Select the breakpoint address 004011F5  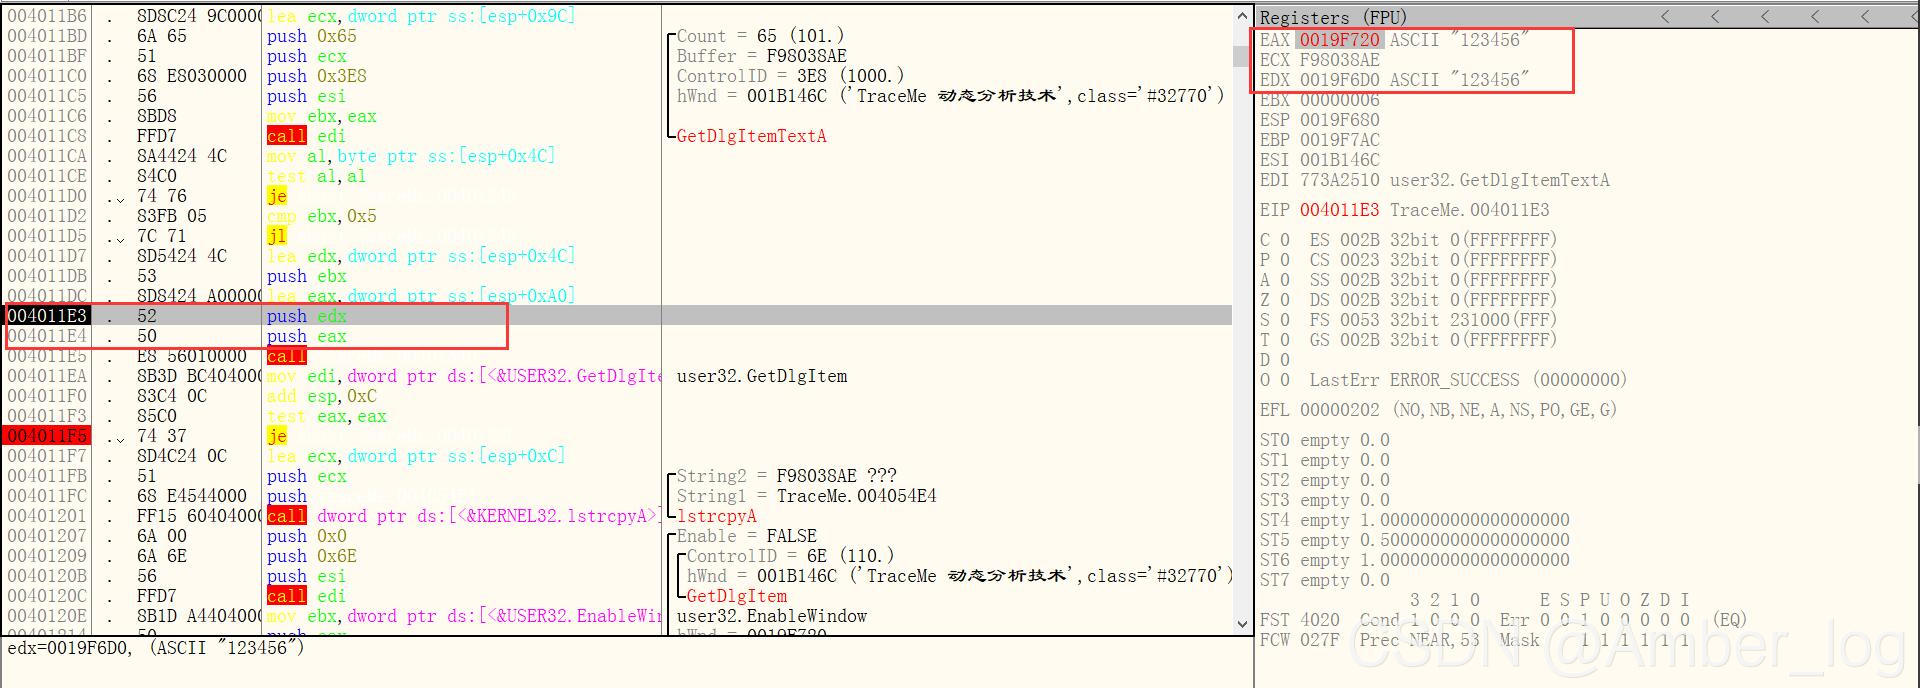[x=47, y=436]
